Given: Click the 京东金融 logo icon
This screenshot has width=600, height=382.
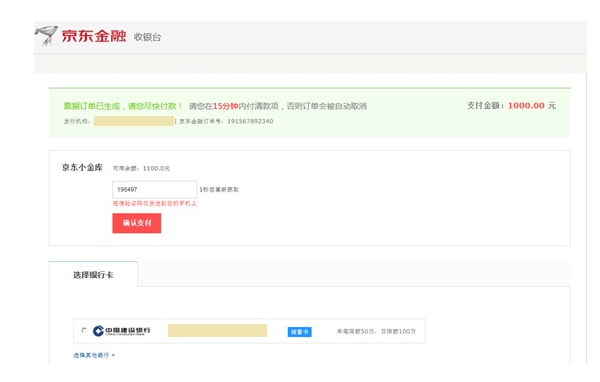Looking at the screenshot, I should pos(46,36).
